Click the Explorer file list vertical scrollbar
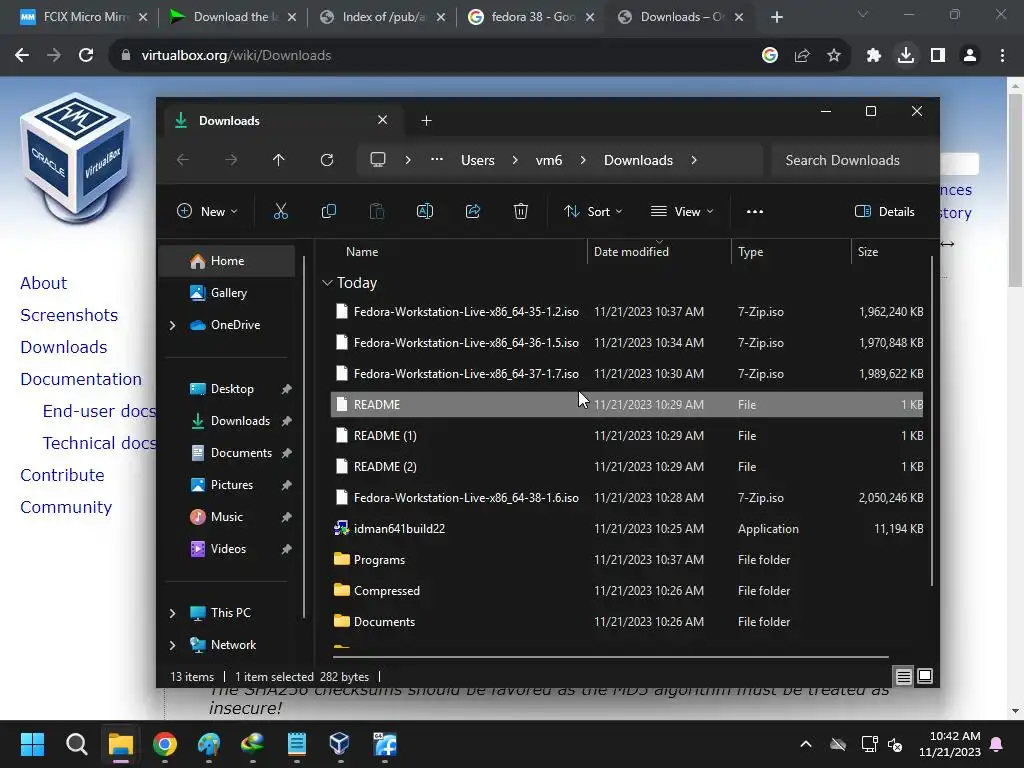 pyautogui.click(x=932, y=421)
